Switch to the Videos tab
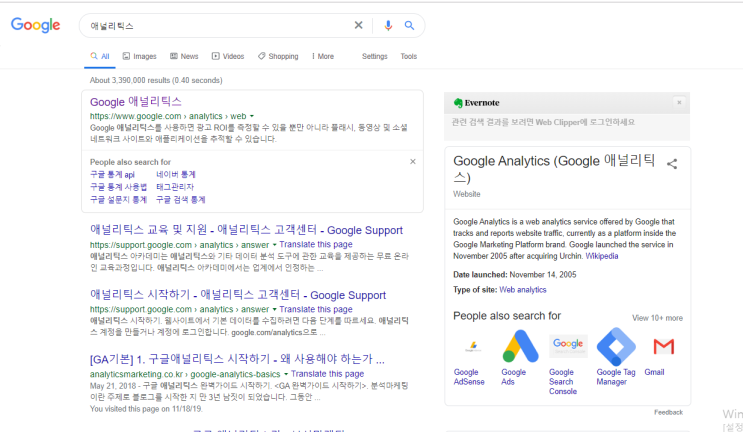Viewport: 743px width, 432px height. (228, 56)
